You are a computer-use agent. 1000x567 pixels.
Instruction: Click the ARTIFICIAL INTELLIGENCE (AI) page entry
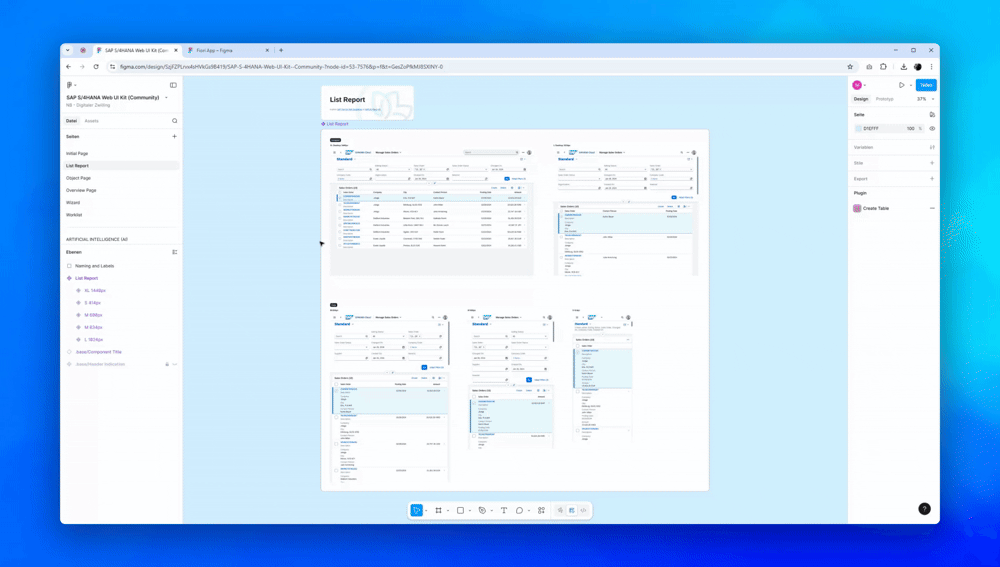pos(97,239)
